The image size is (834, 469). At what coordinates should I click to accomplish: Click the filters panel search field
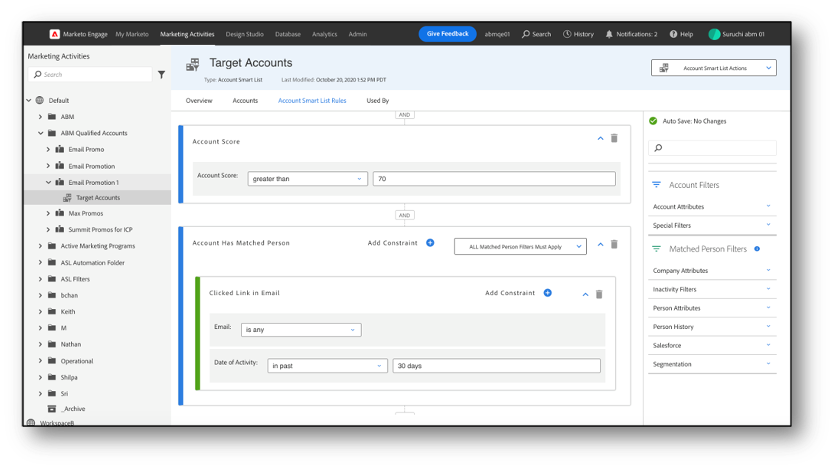(712, 148)
